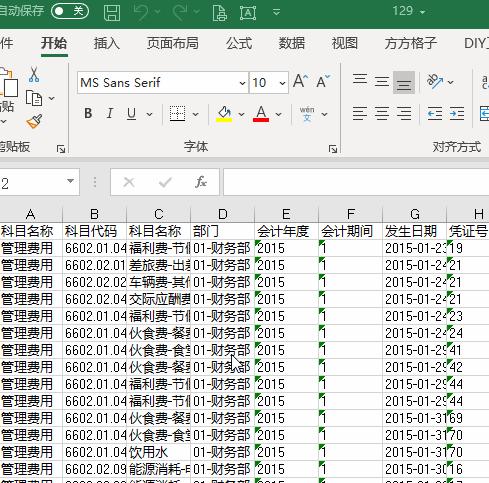This screenshot has width=489, height=483.
Task: Apply yellow fill color
Action: (224, 114)
